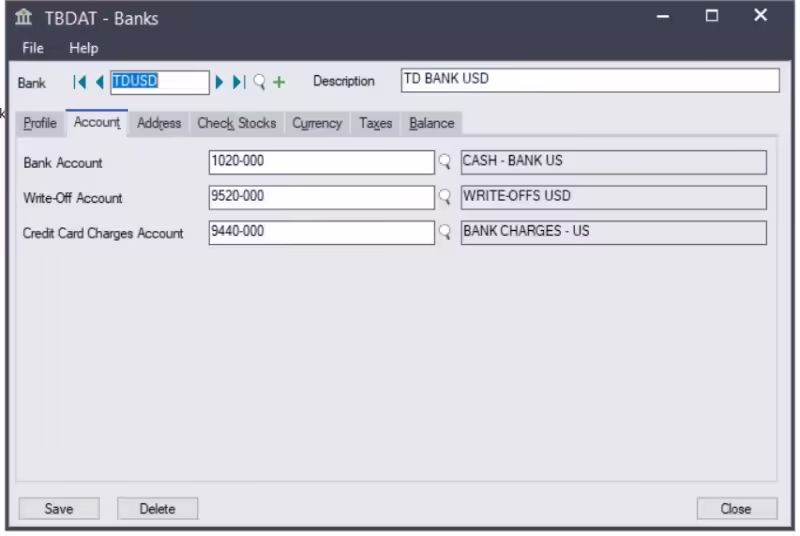This screenshot has width=800, height=536.
Task: Click the BANK CHARGES - US description box
Action: pos(614,233)
